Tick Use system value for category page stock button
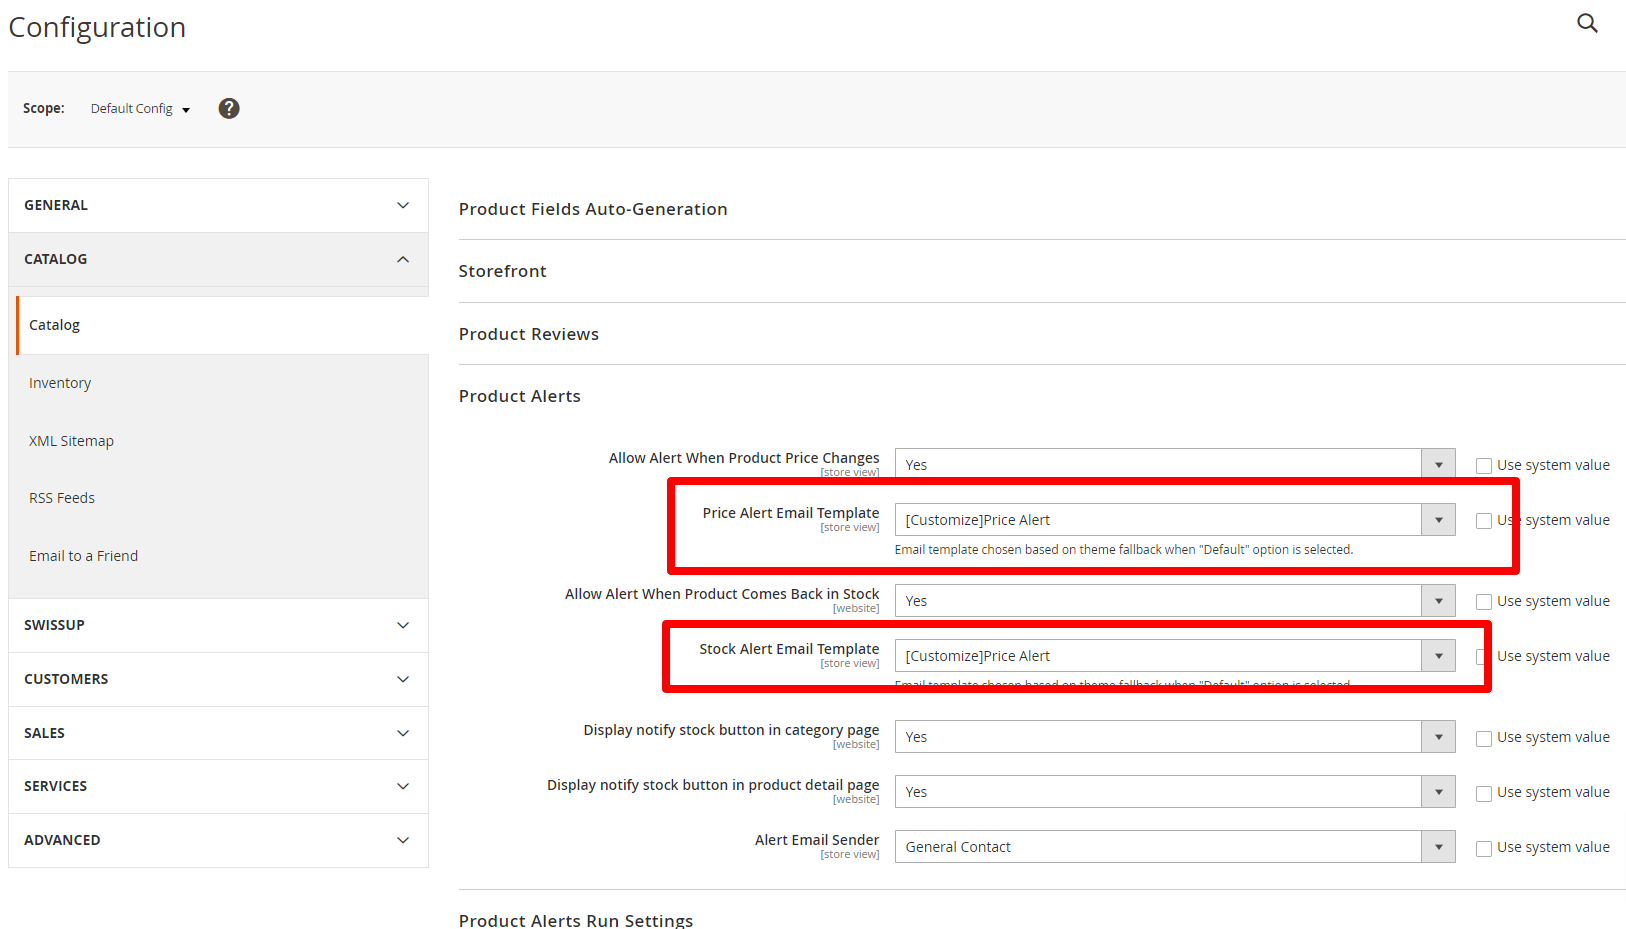1626x929 pixels. point(1484,738)
